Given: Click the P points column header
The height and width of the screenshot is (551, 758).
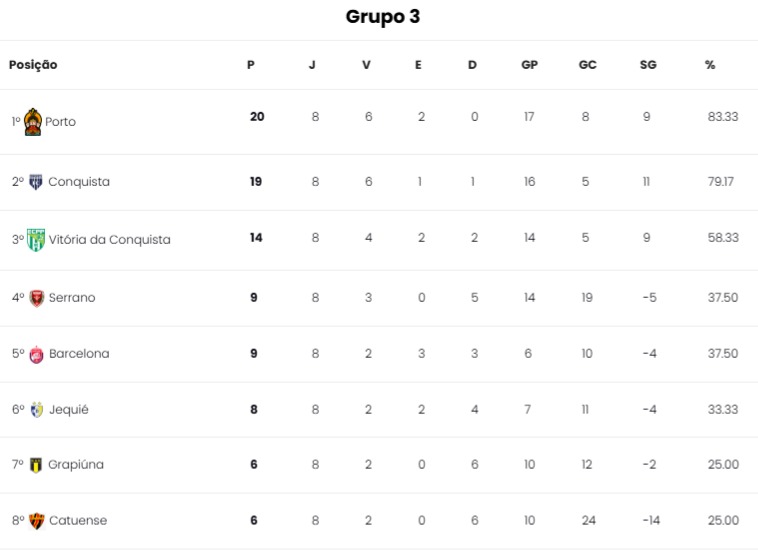Looking at the screenshot, I should click(x=251, y=65).
